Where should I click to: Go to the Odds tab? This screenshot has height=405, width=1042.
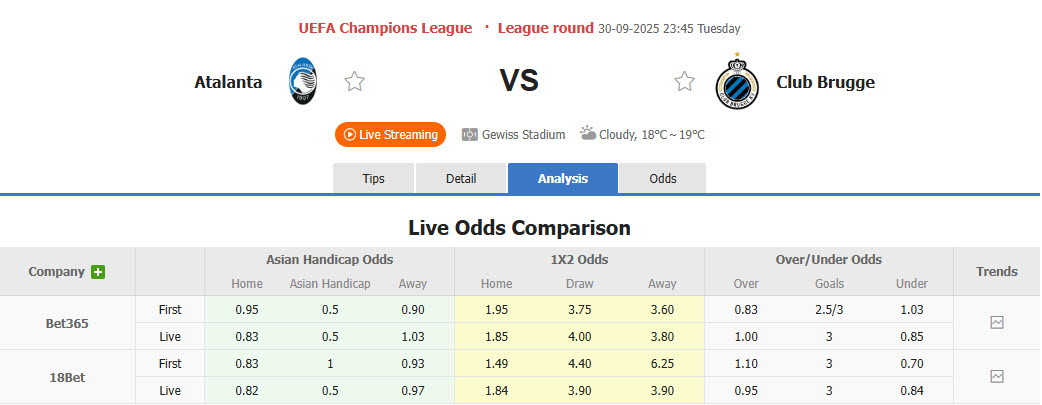click(663, 179)
